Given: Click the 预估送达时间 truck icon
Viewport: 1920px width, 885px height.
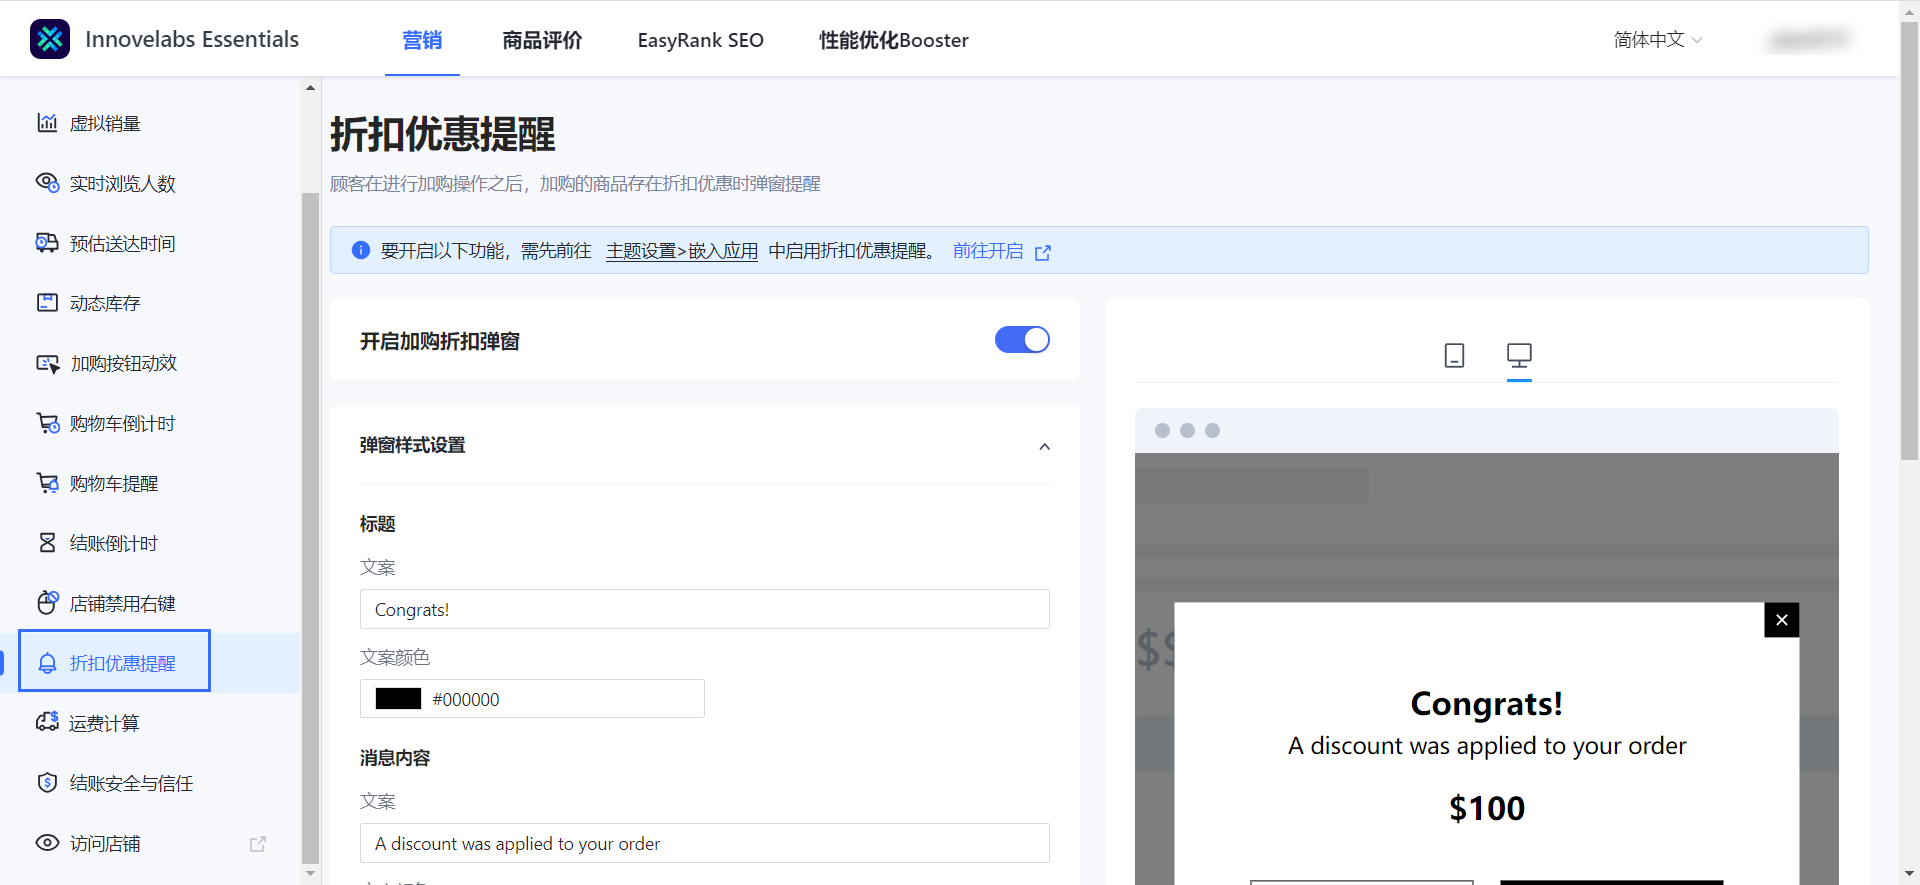Looking at the screenshot, I should (47, 243).
